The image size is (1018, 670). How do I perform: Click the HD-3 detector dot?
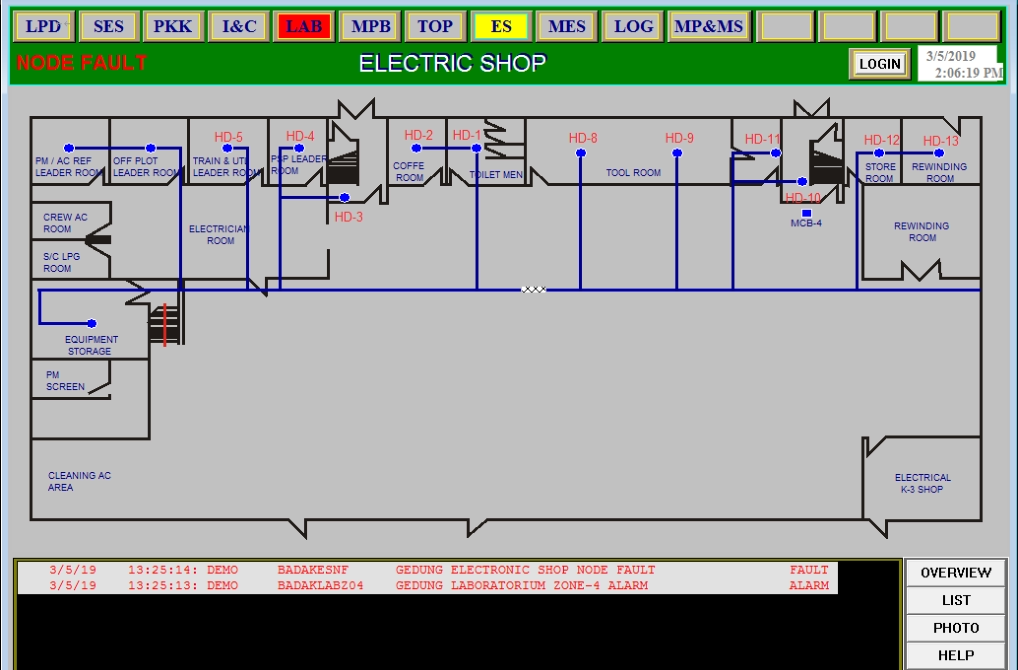pos(345,198)
